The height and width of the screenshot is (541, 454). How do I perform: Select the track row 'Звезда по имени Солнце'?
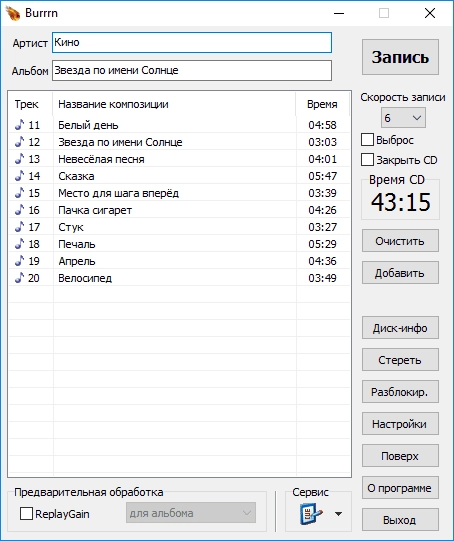click(x=179, y=142)
